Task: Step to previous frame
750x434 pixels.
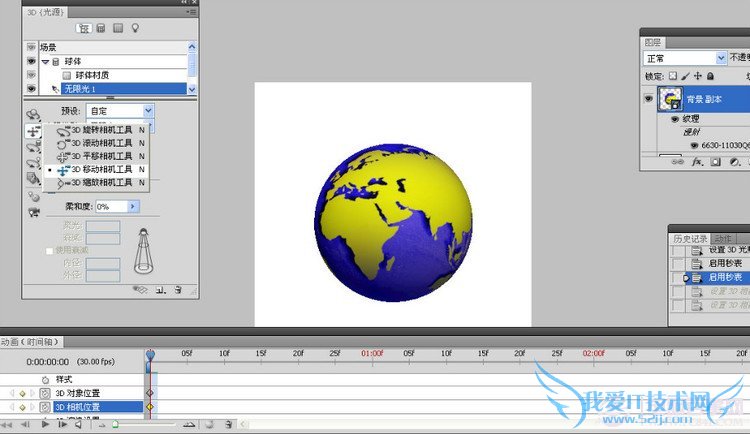Action: (x=25, y=424)
